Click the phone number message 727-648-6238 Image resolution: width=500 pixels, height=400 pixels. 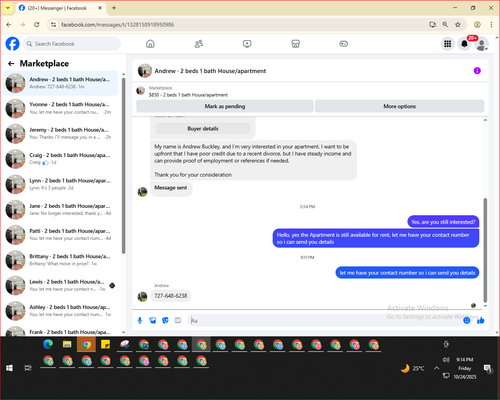[171, 296]
